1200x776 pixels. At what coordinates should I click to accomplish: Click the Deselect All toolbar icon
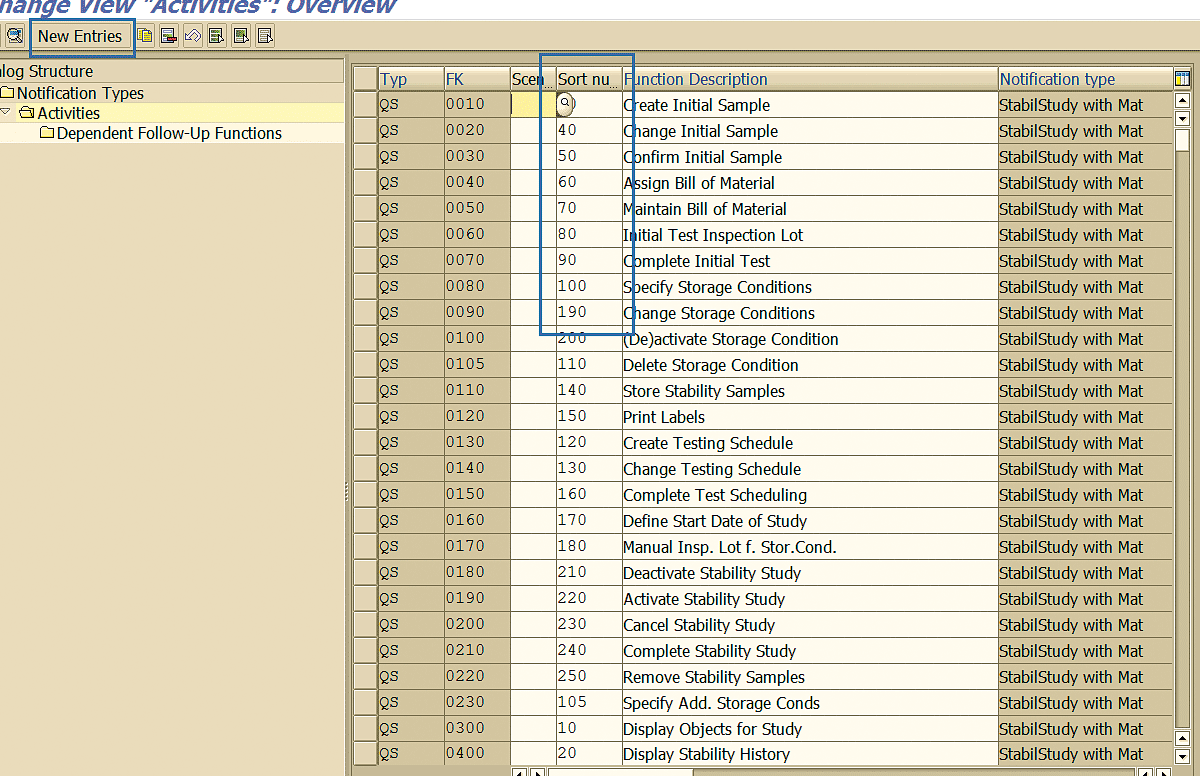[265, 36]
